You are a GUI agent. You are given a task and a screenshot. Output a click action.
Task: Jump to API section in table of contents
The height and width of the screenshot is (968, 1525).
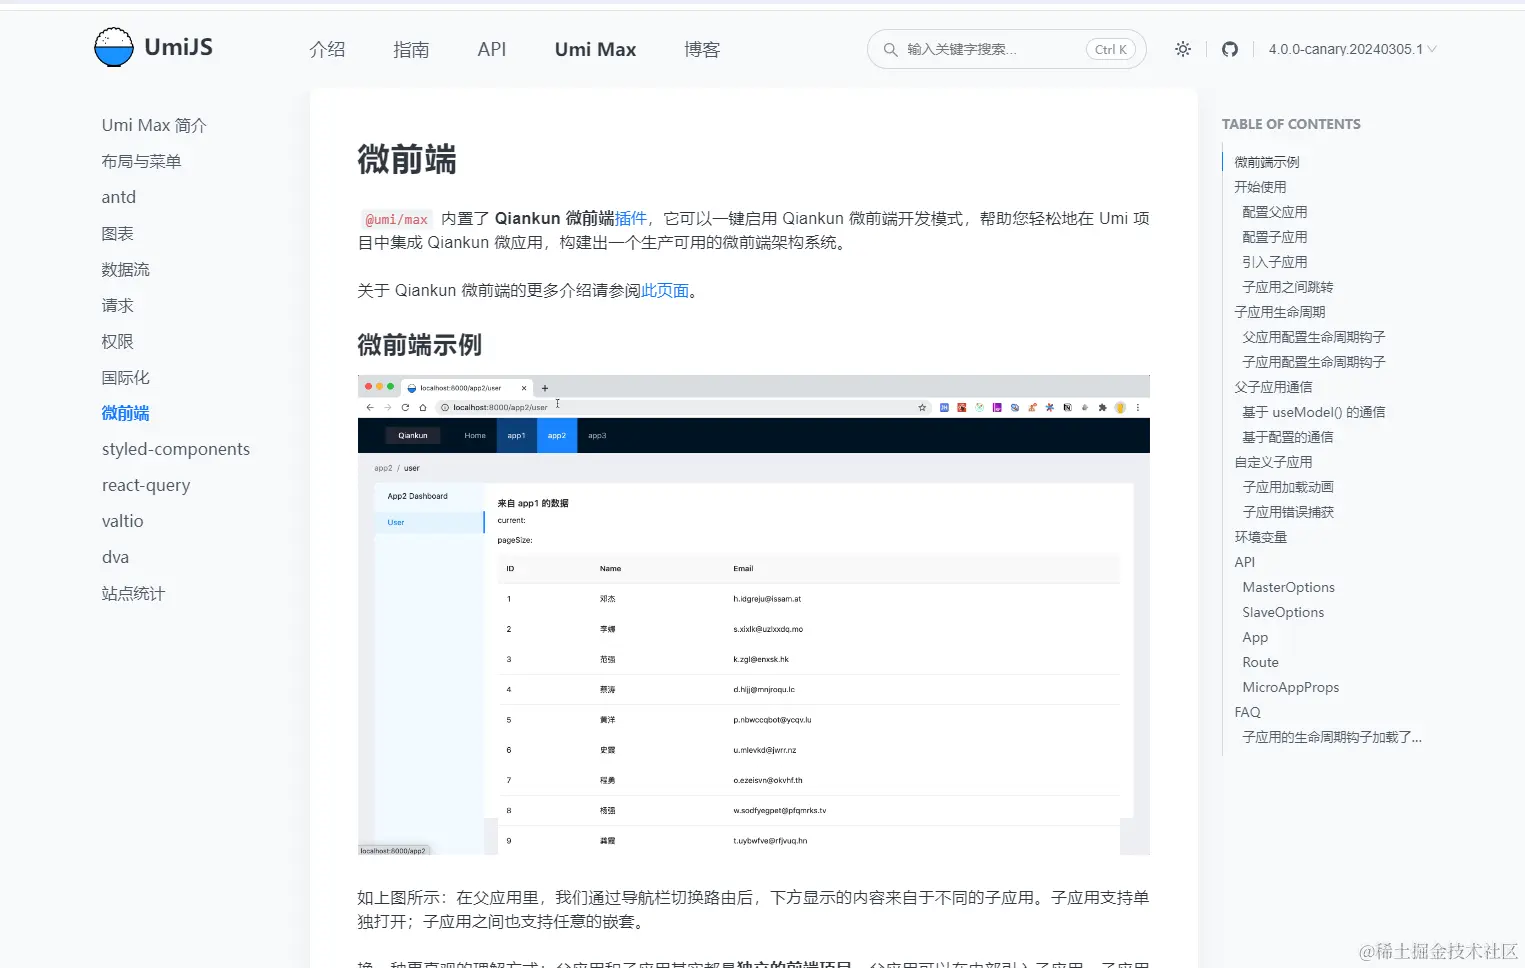tap(1244, 562)
